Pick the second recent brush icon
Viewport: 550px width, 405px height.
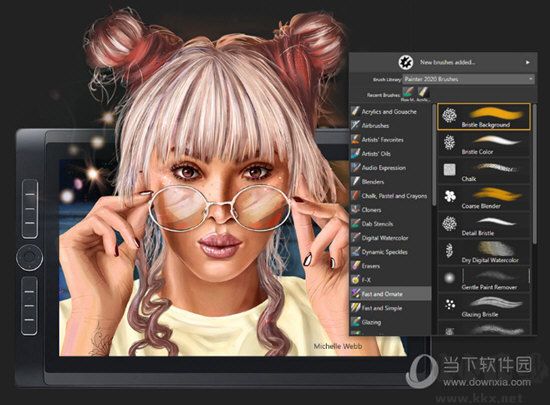click(423, 92)
